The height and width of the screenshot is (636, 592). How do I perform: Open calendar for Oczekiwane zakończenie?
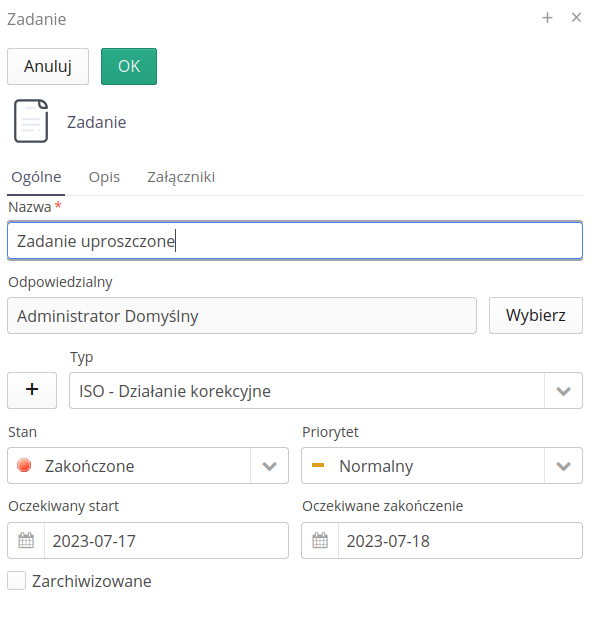[320, 540]
